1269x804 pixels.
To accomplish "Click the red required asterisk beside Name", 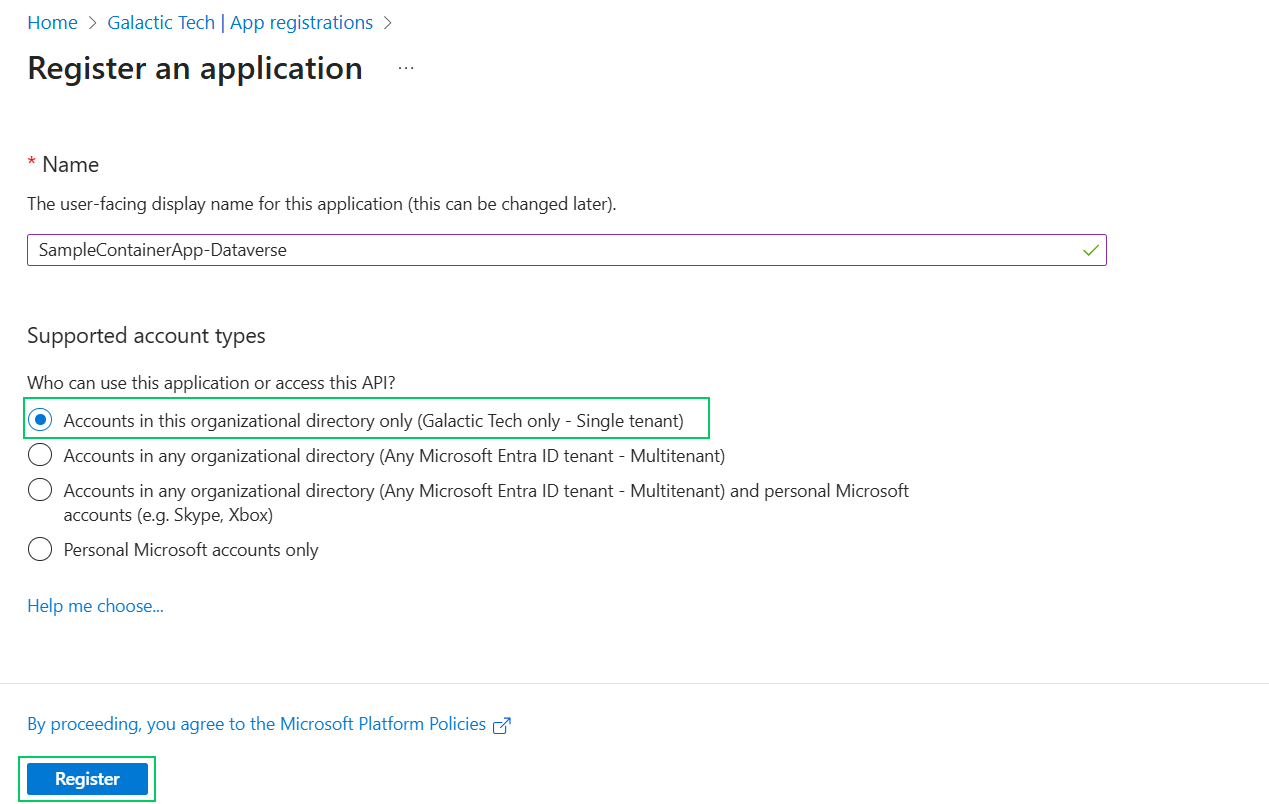I will (32, 165).
